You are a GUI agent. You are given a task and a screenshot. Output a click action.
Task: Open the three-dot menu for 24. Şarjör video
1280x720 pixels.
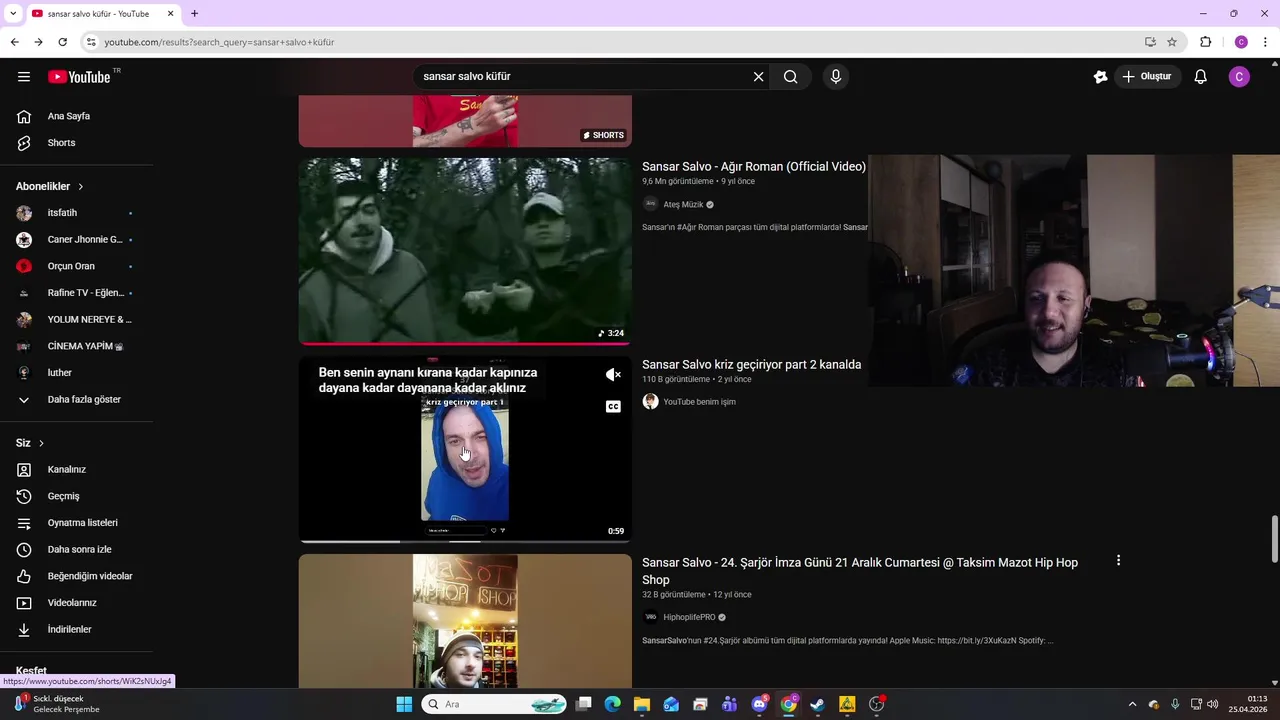click(x=1118, y=561)
